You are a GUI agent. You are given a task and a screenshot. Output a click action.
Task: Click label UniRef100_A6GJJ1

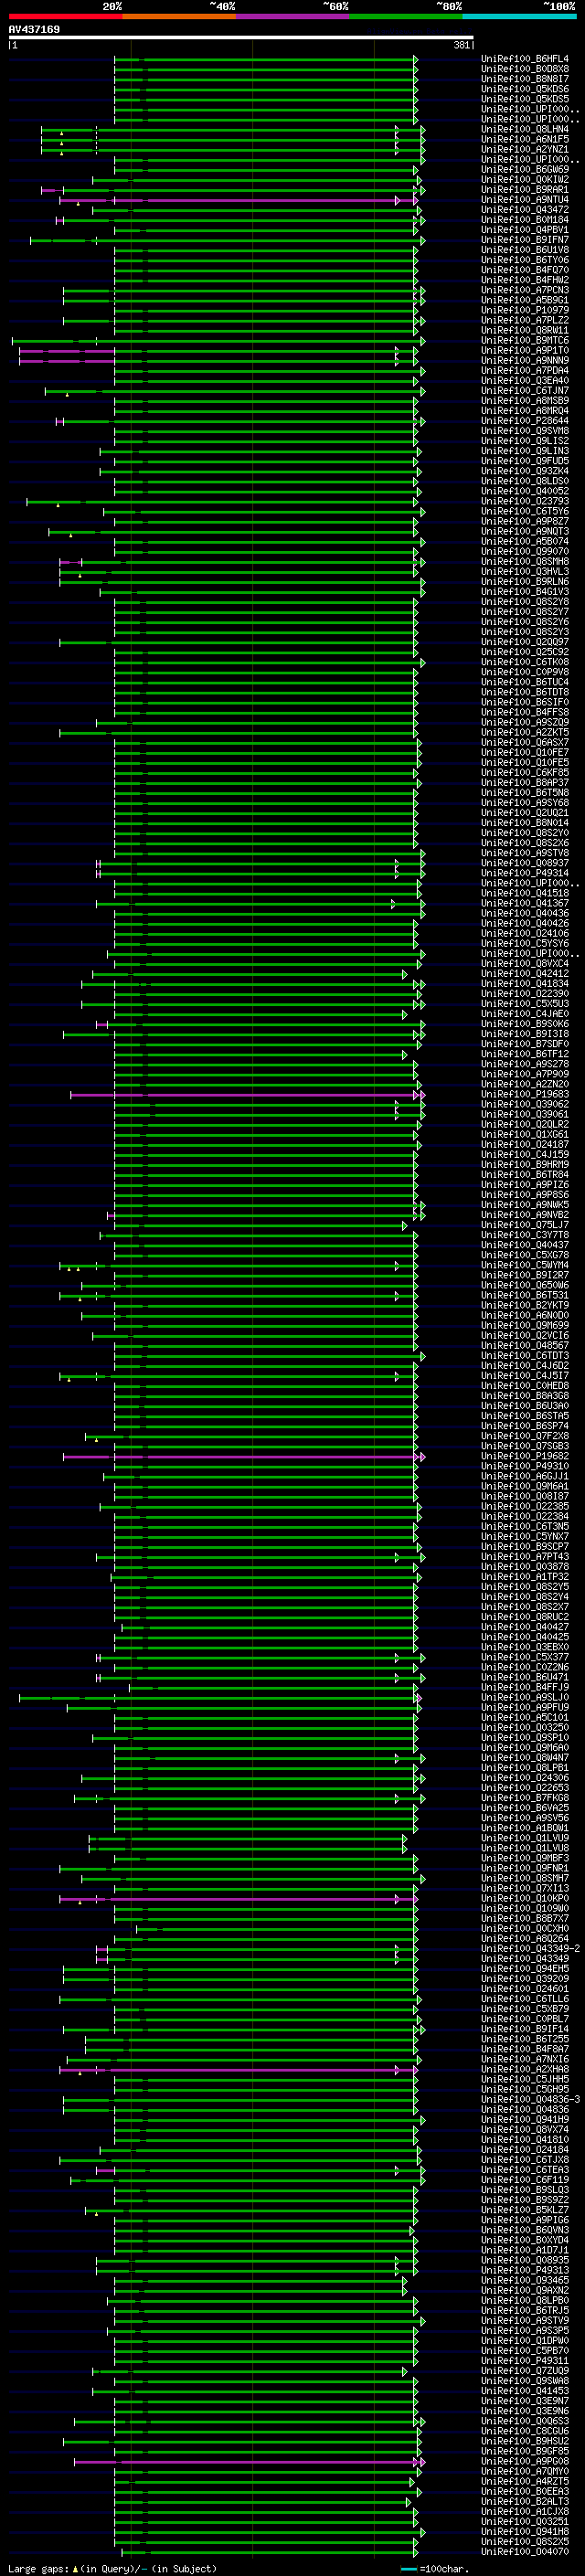point(525,1476)
